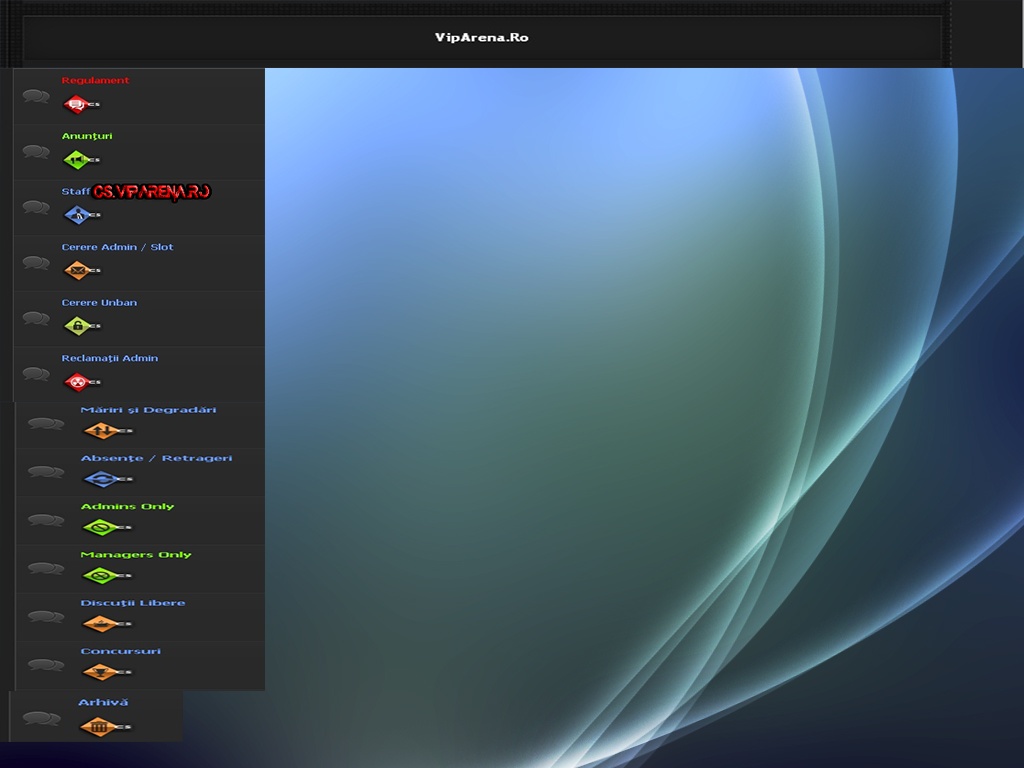Click speech bubble beside Absențe / Retrageri

(46, 472)
